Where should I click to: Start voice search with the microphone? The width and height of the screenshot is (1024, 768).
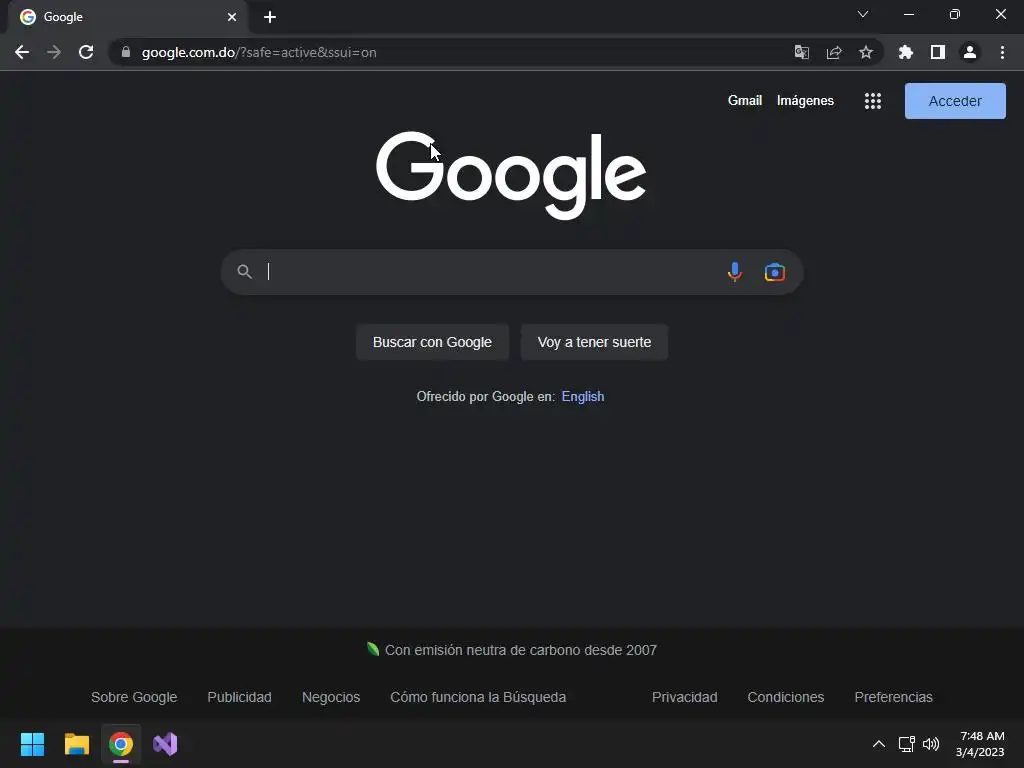point(735,272)
